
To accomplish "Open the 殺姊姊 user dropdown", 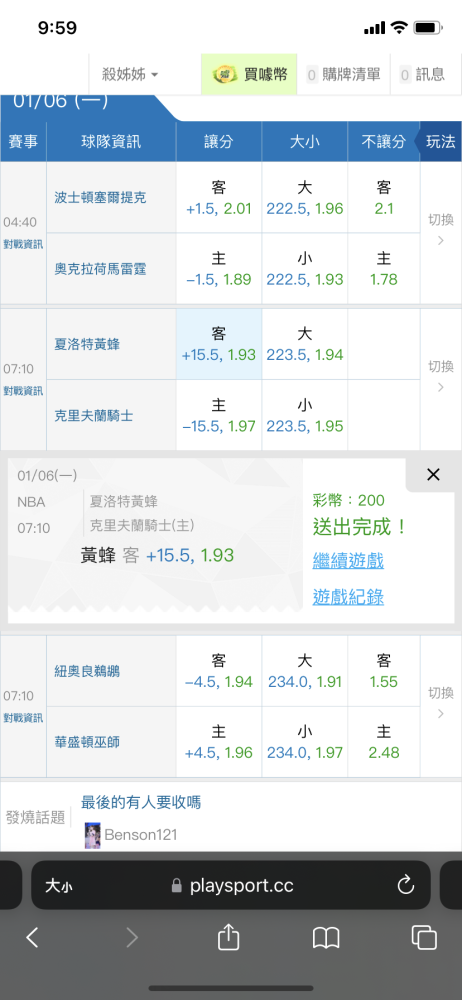I will (130, 75).
